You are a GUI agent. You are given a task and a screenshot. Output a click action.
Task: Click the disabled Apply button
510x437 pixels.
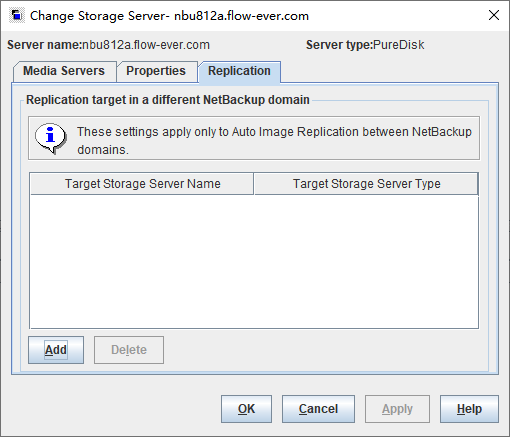(397, 409)
